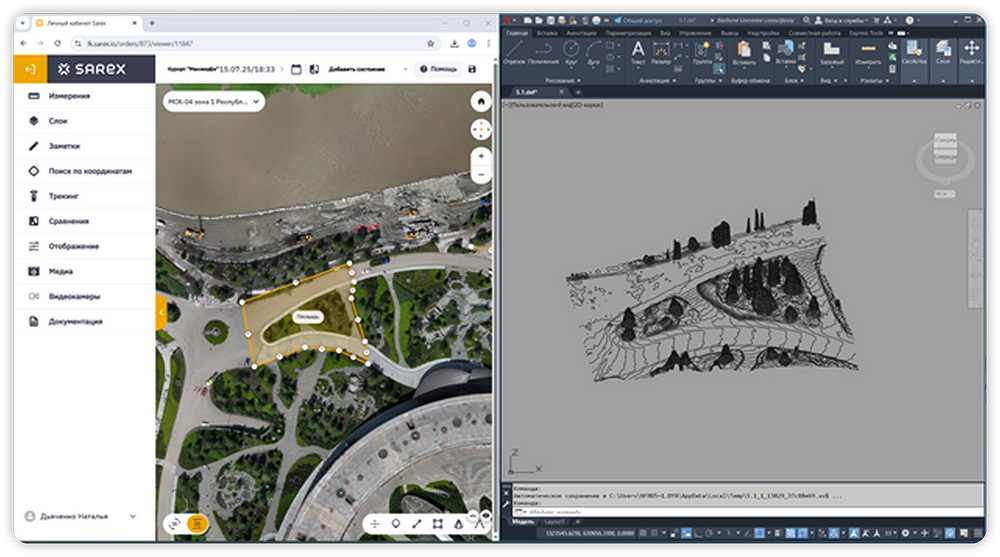Click the orange 2D mode toggle on map
Viewport: 1000px width, 557px height.
198,524
